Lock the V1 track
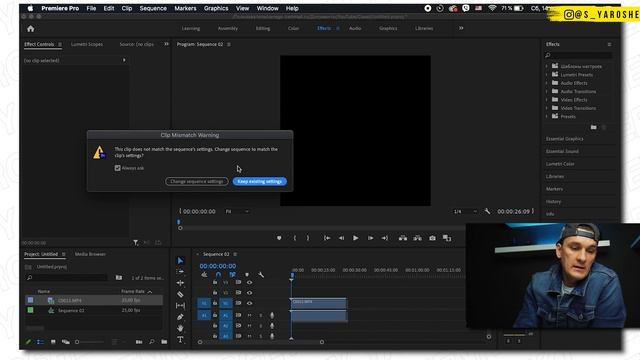Screen dimensions: 640x360 tap(215, 303)
